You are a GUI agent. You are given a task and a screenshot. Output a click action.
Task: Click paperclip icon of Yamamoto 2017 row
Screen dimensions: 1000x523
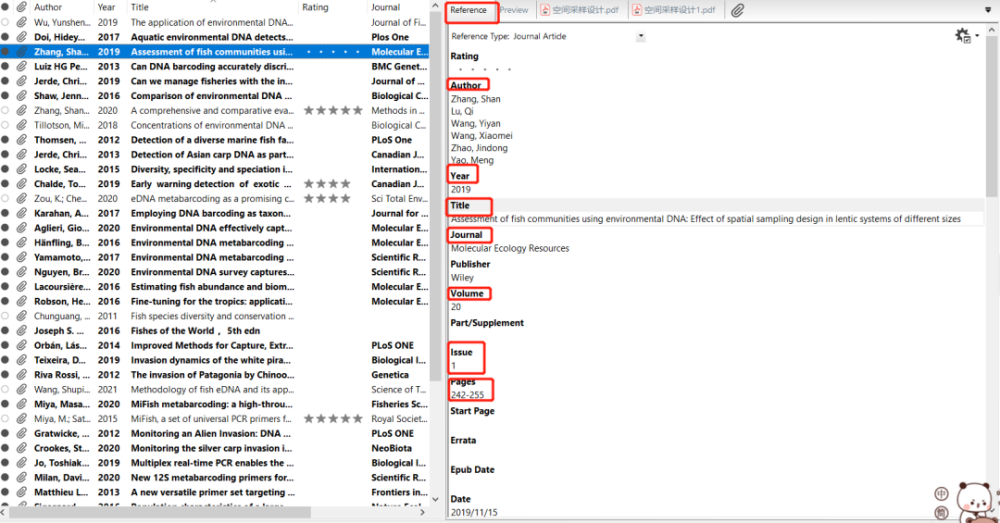22,257
